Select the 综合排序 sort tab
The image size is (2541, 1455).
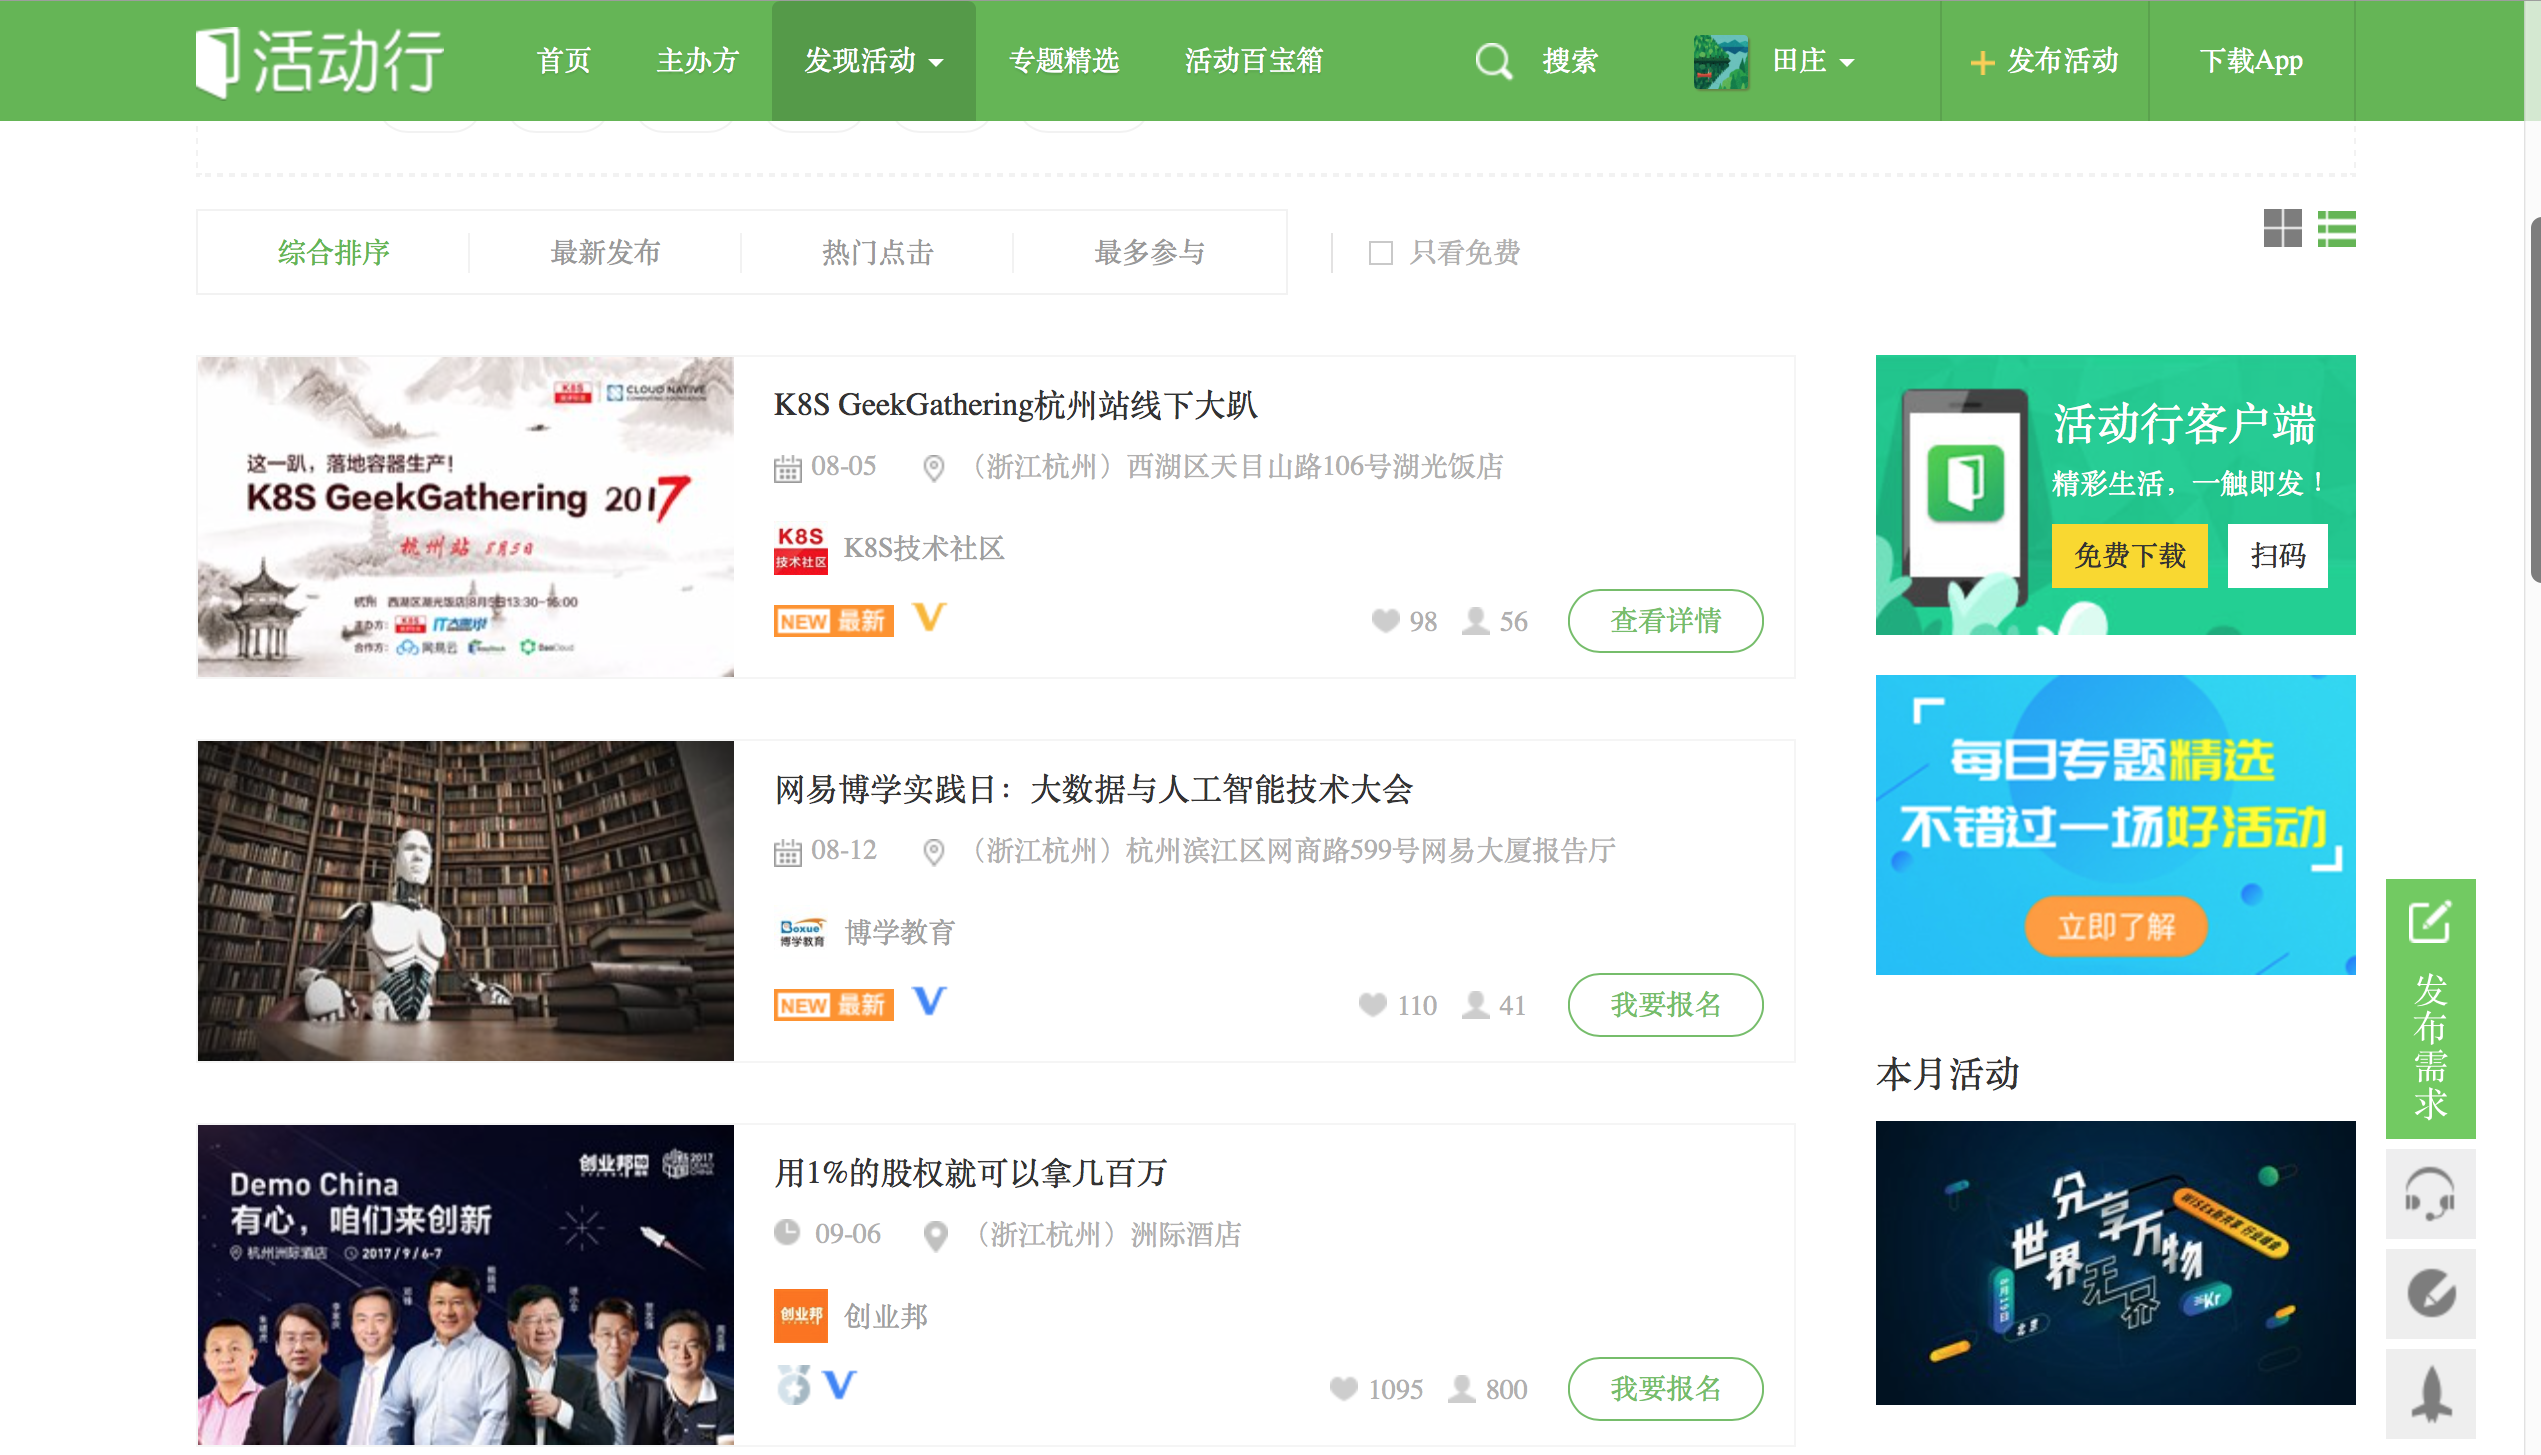[x=333, y=252]
